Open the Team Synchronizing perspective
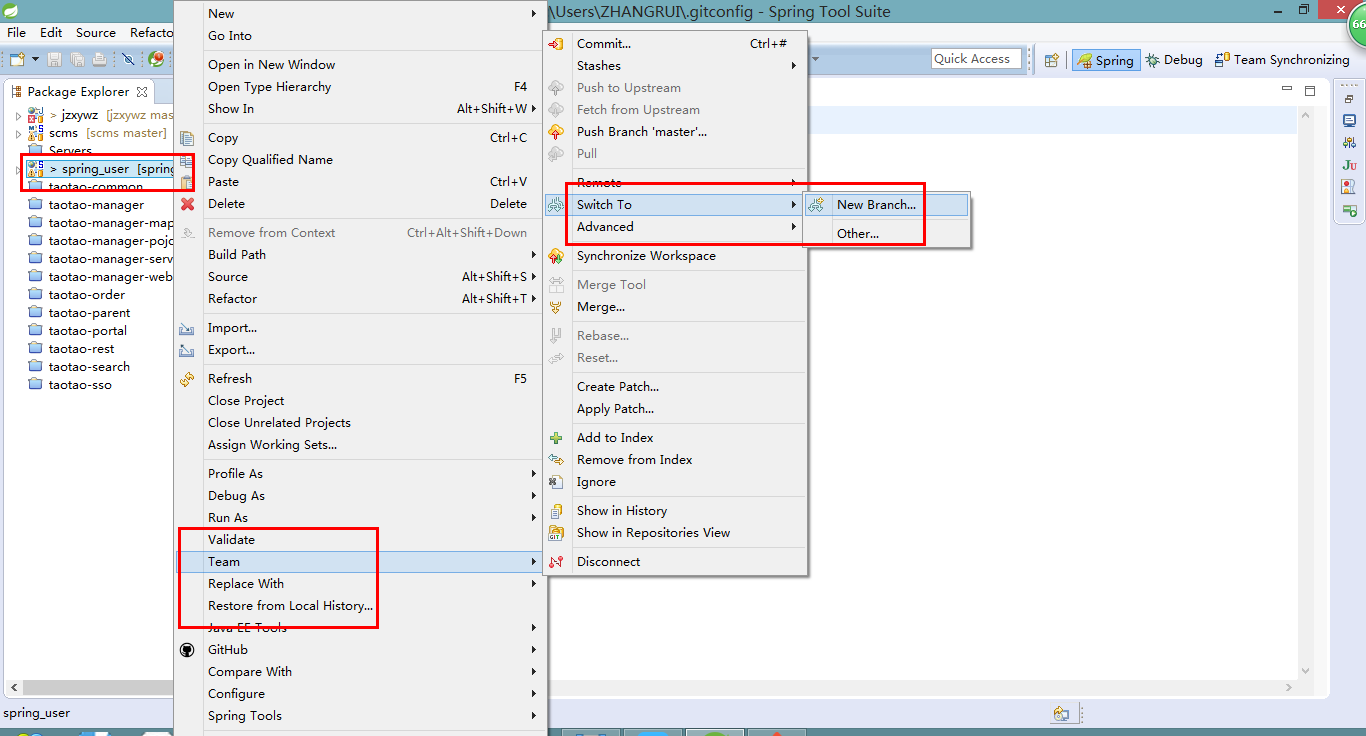The image size is (1366, 736). (x=1282, y=60)
